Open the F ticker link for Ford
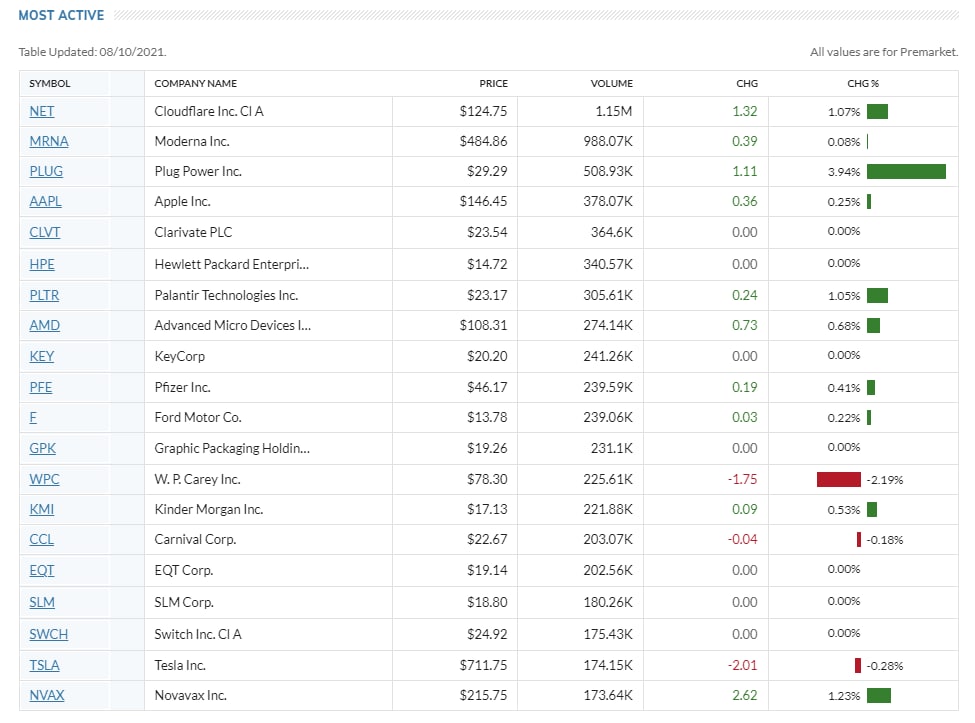The width and height of the screenshot is (975, 723). coord(33,417)
